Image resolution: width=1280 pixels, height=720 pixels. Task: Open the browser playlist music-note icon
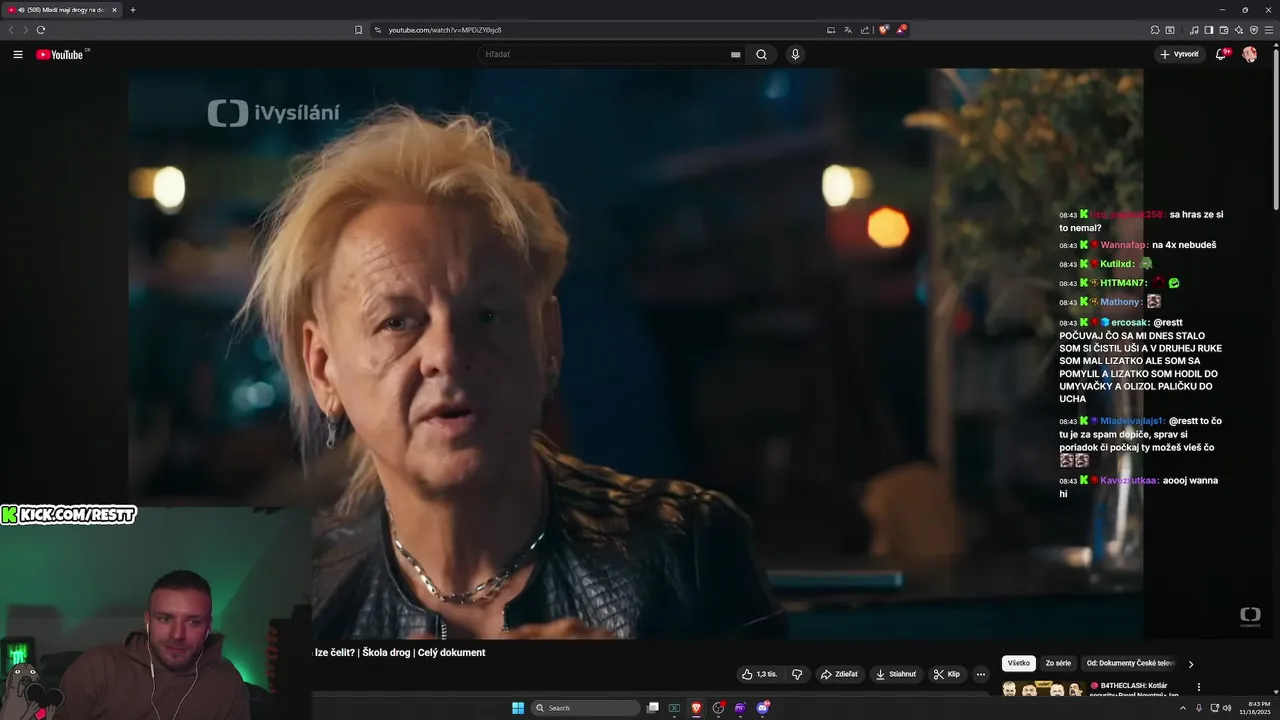pos(1194,30)
